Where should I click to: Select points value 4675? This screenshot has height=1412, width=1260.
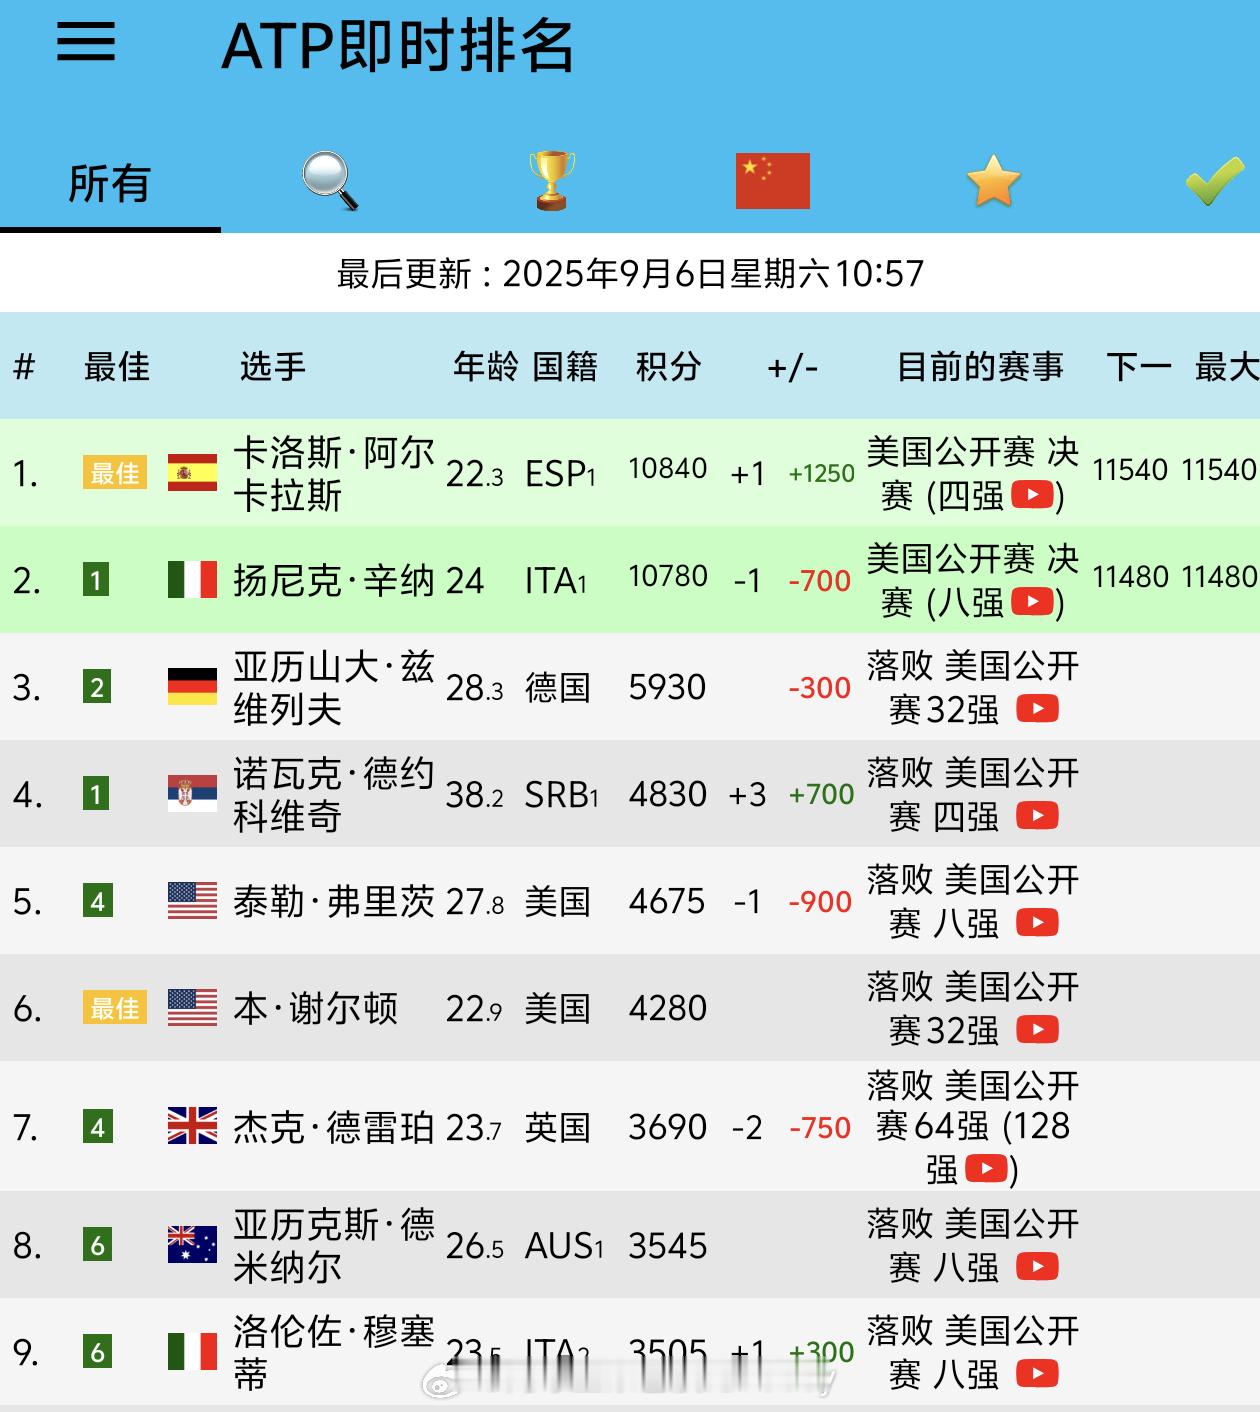(x=668, y=901)
